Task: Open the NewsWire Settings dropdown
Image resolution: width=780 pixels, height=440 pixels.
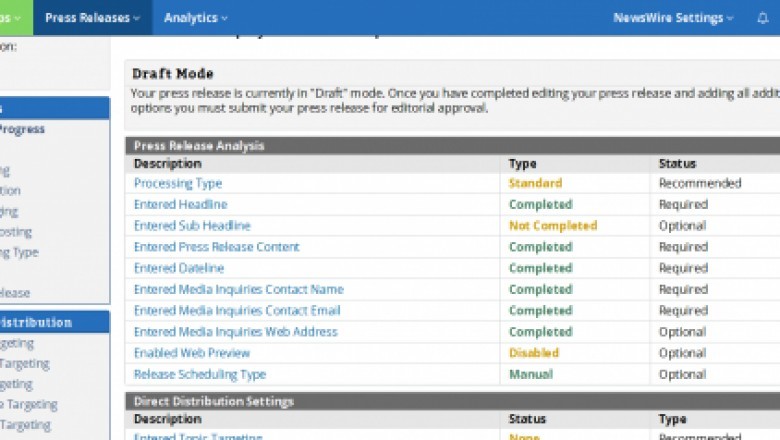Action: click(673, 18)
